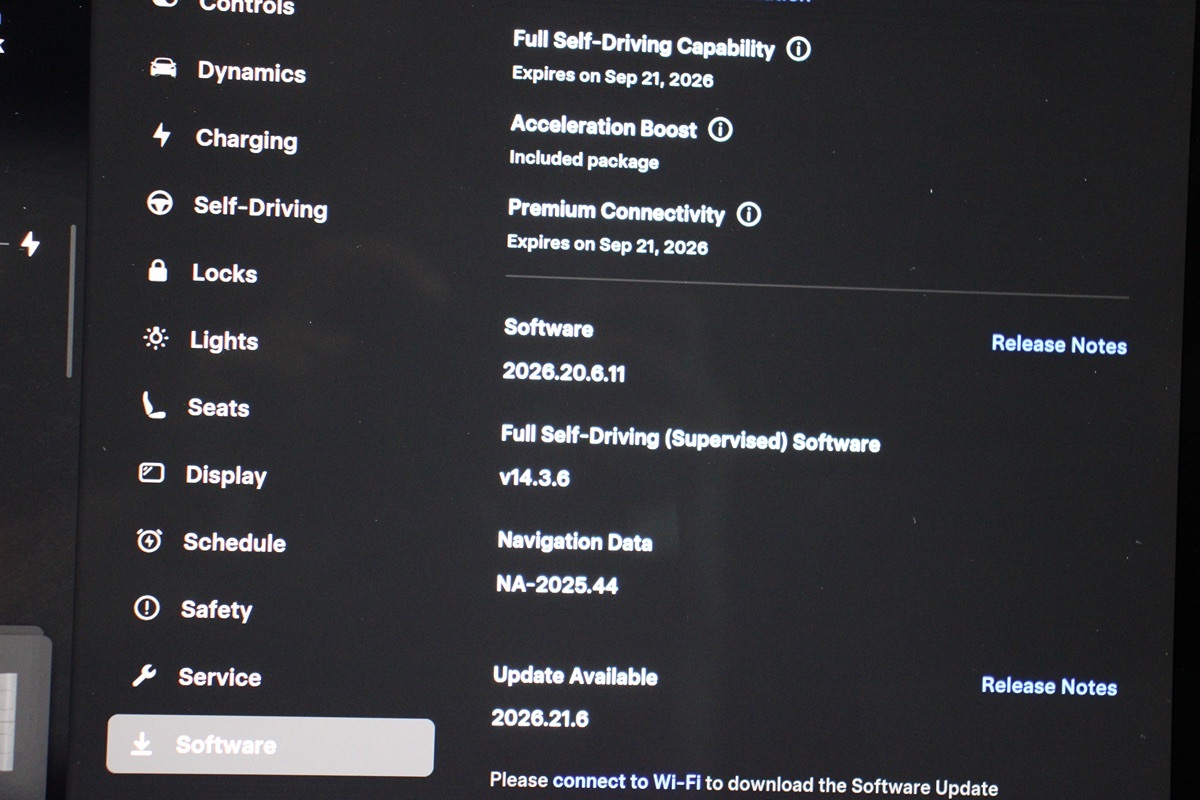Open Release Notes for update 2026.21.6

pyautogui.click(x=1049, y=686)
